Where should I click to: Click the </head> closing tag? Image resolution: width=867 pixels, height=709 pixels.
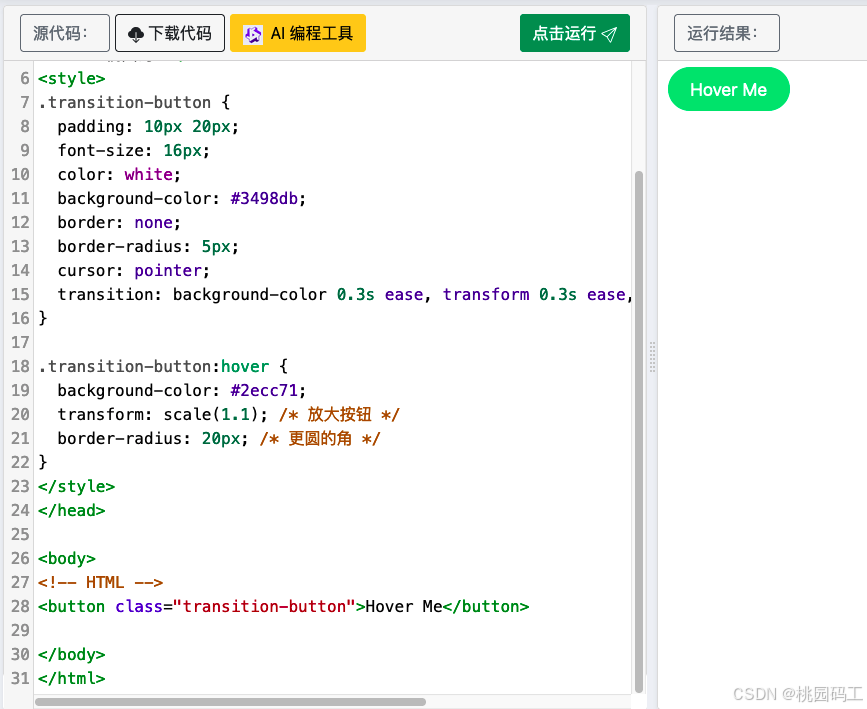(71, 510)
